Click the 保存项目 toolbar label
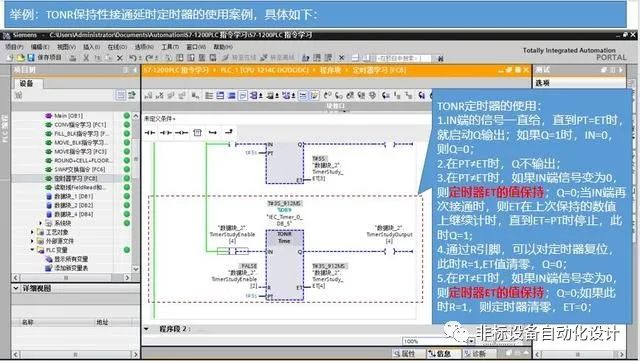This screenshot has height=361, width=640. coord(49,58)
